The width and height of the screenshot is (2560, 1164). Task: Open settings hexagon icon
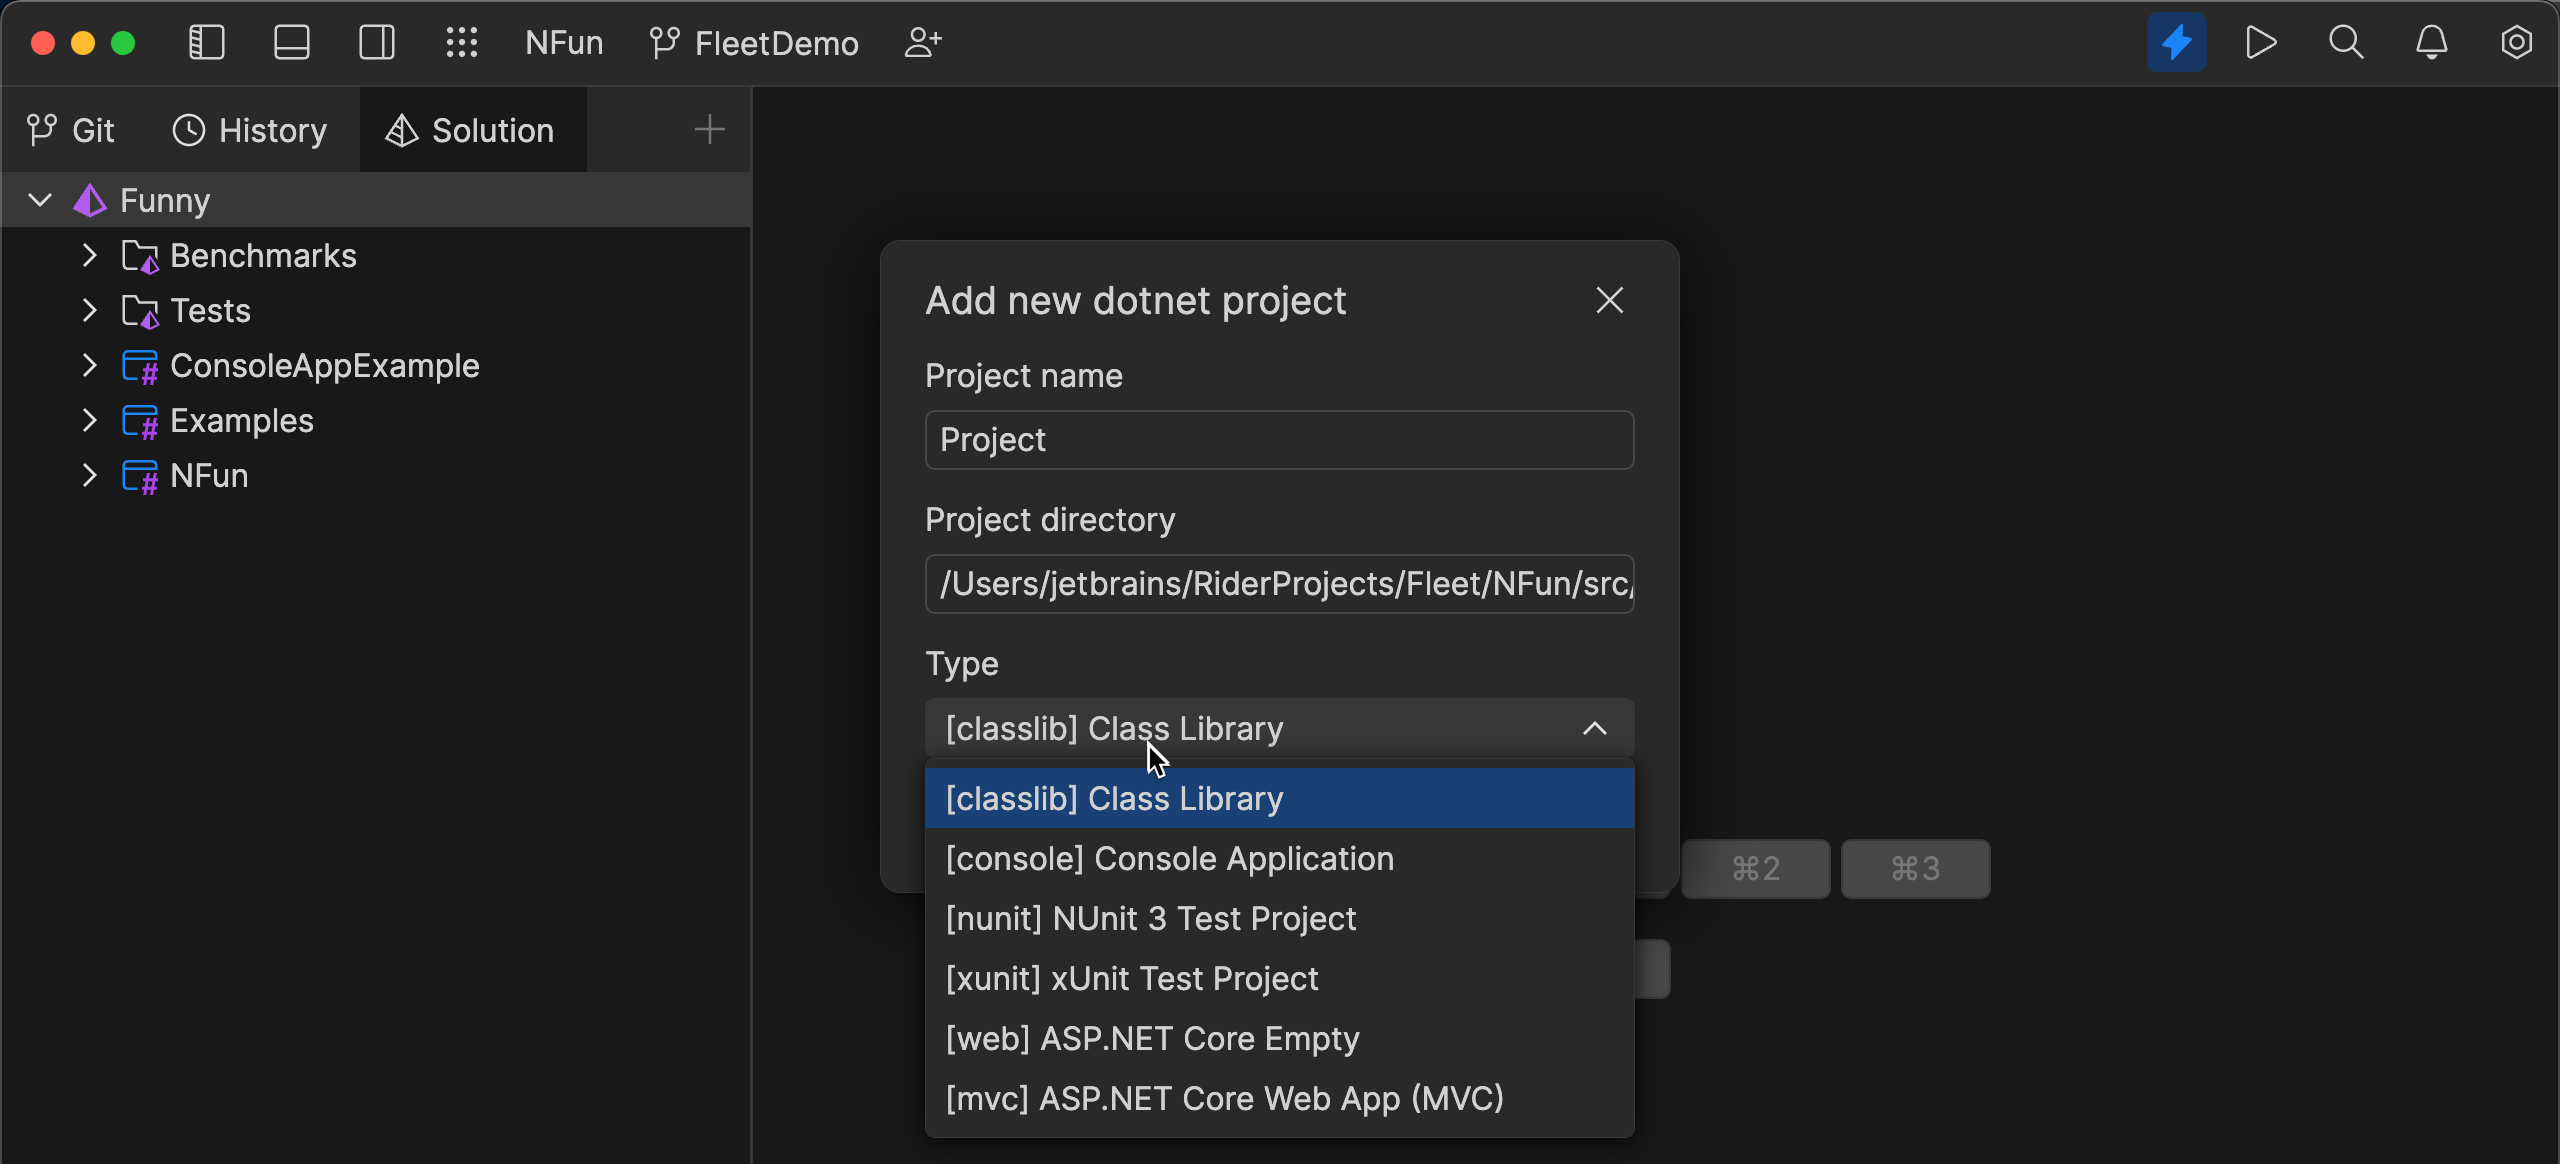click(2516, 43)
